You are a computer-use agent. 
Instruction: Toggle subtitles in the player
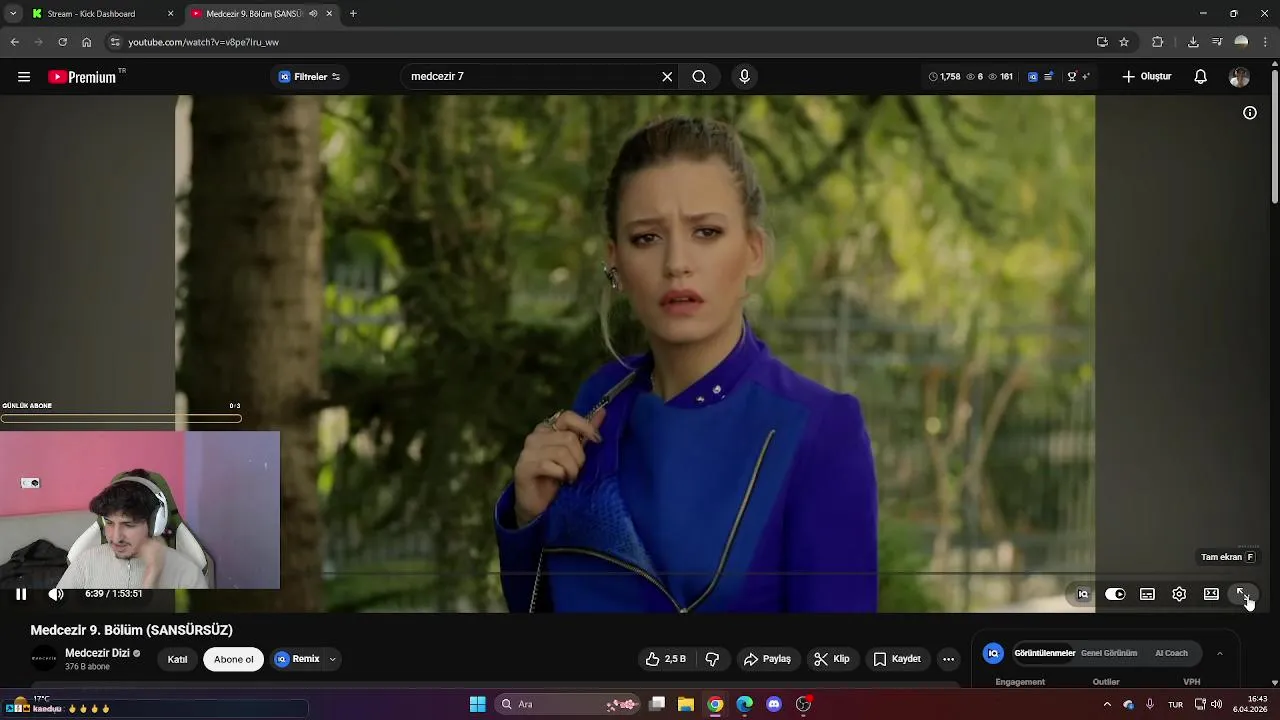pyautogui.click(x=1147, y=594)
